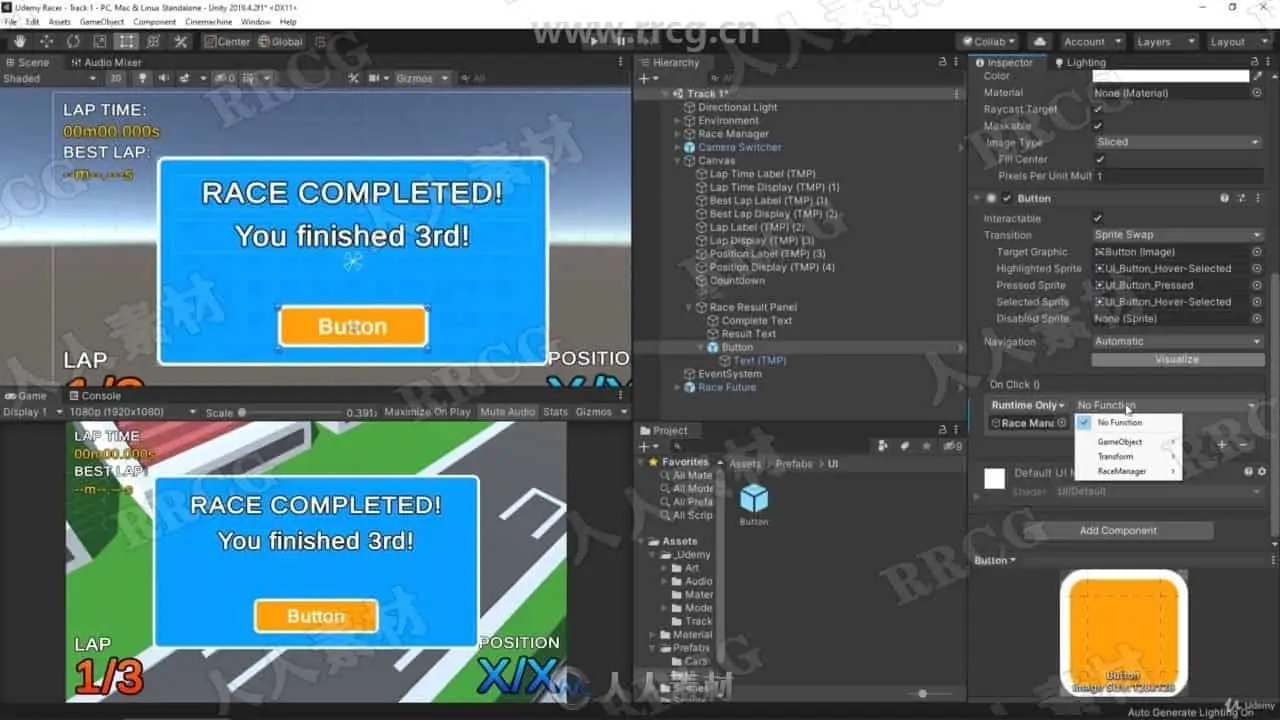Select the Rect tool in toolbar
This screenshot has height=720, width=1280.
126,41
